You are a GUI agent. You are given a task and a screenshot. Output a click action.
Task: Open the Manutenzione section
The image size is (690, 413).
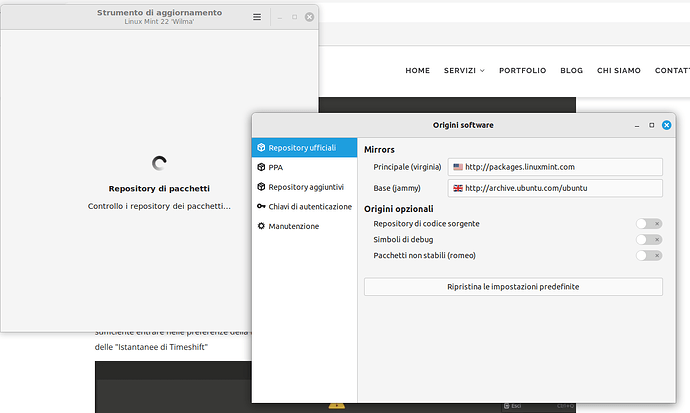(304, 226)
